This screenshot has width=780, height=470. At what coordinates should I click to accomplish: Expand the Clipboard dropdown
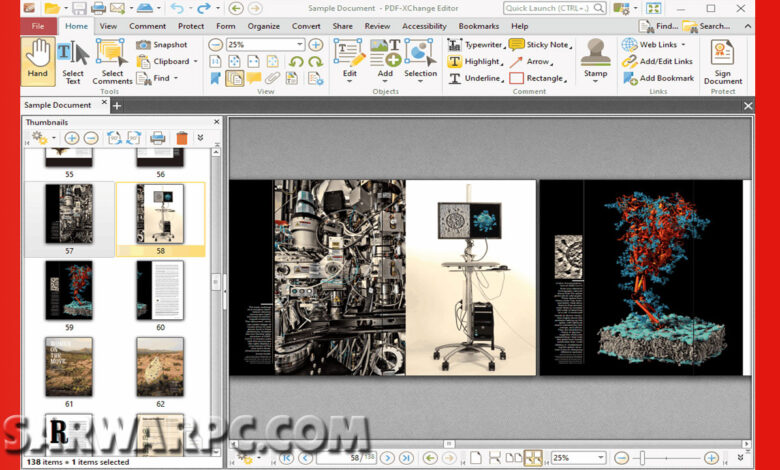(195, 61)
